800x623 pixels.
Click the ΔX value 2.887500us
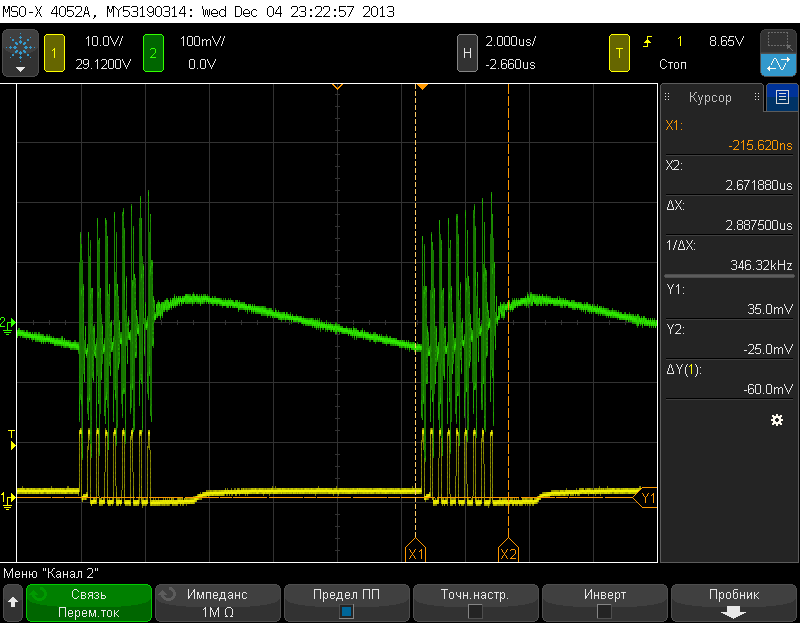[759, 225]
